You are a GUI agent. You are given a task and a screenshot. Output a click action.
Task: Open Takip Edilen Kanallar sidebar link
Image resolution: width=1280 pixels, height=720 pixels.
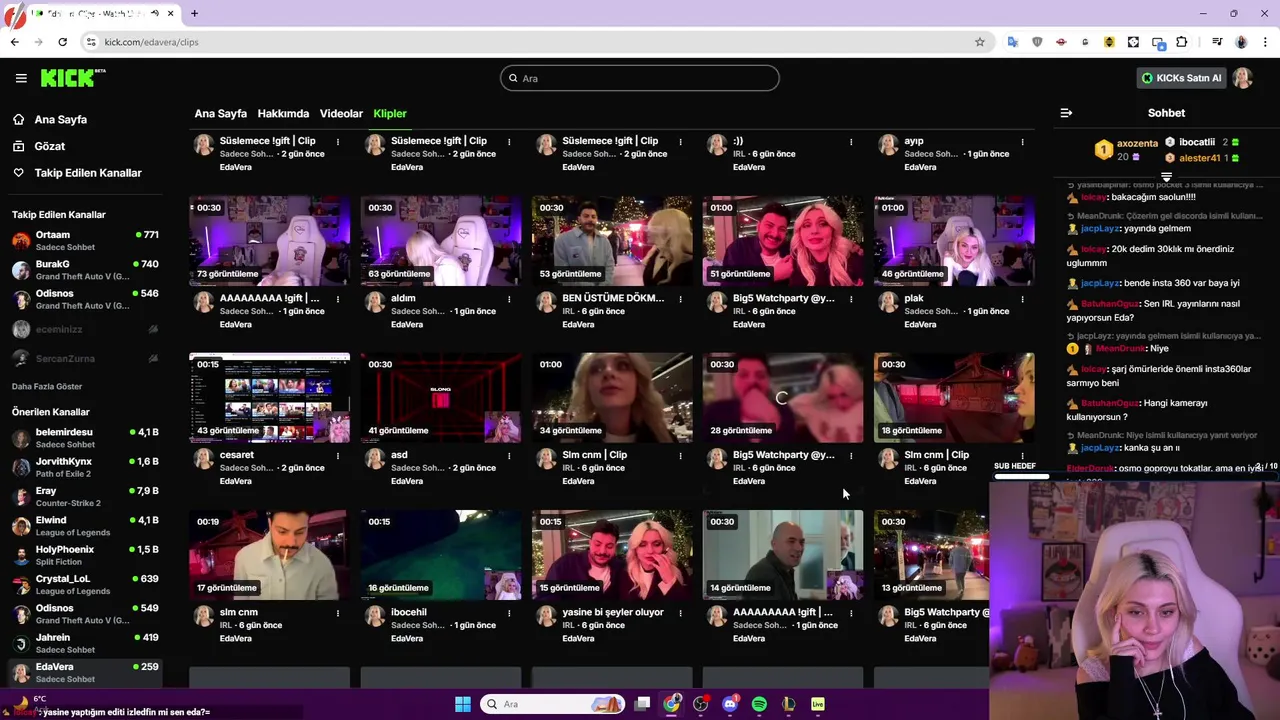(x=88, y=173)
